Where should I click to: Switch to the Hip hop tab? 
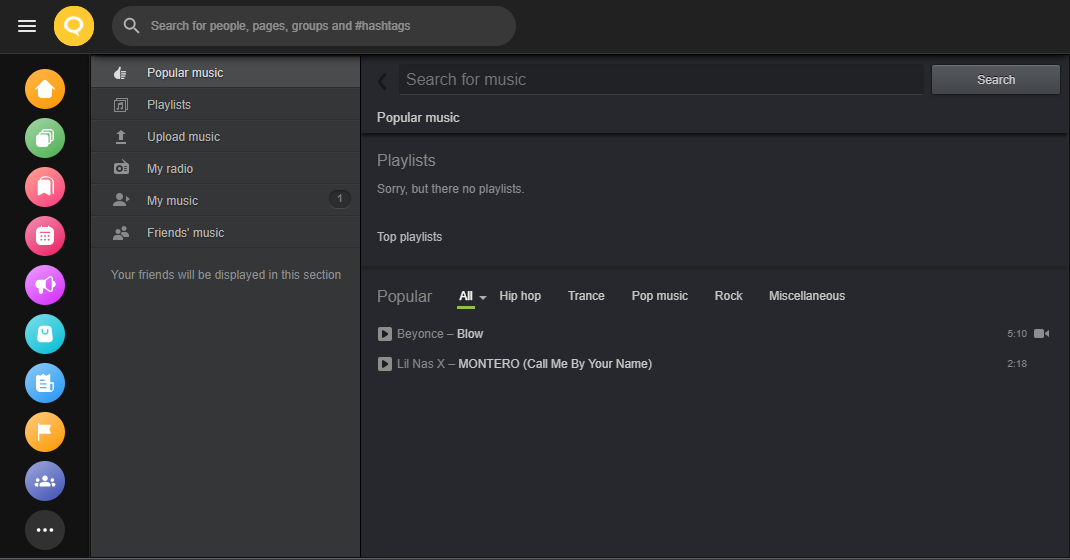[x=520, y=295]
